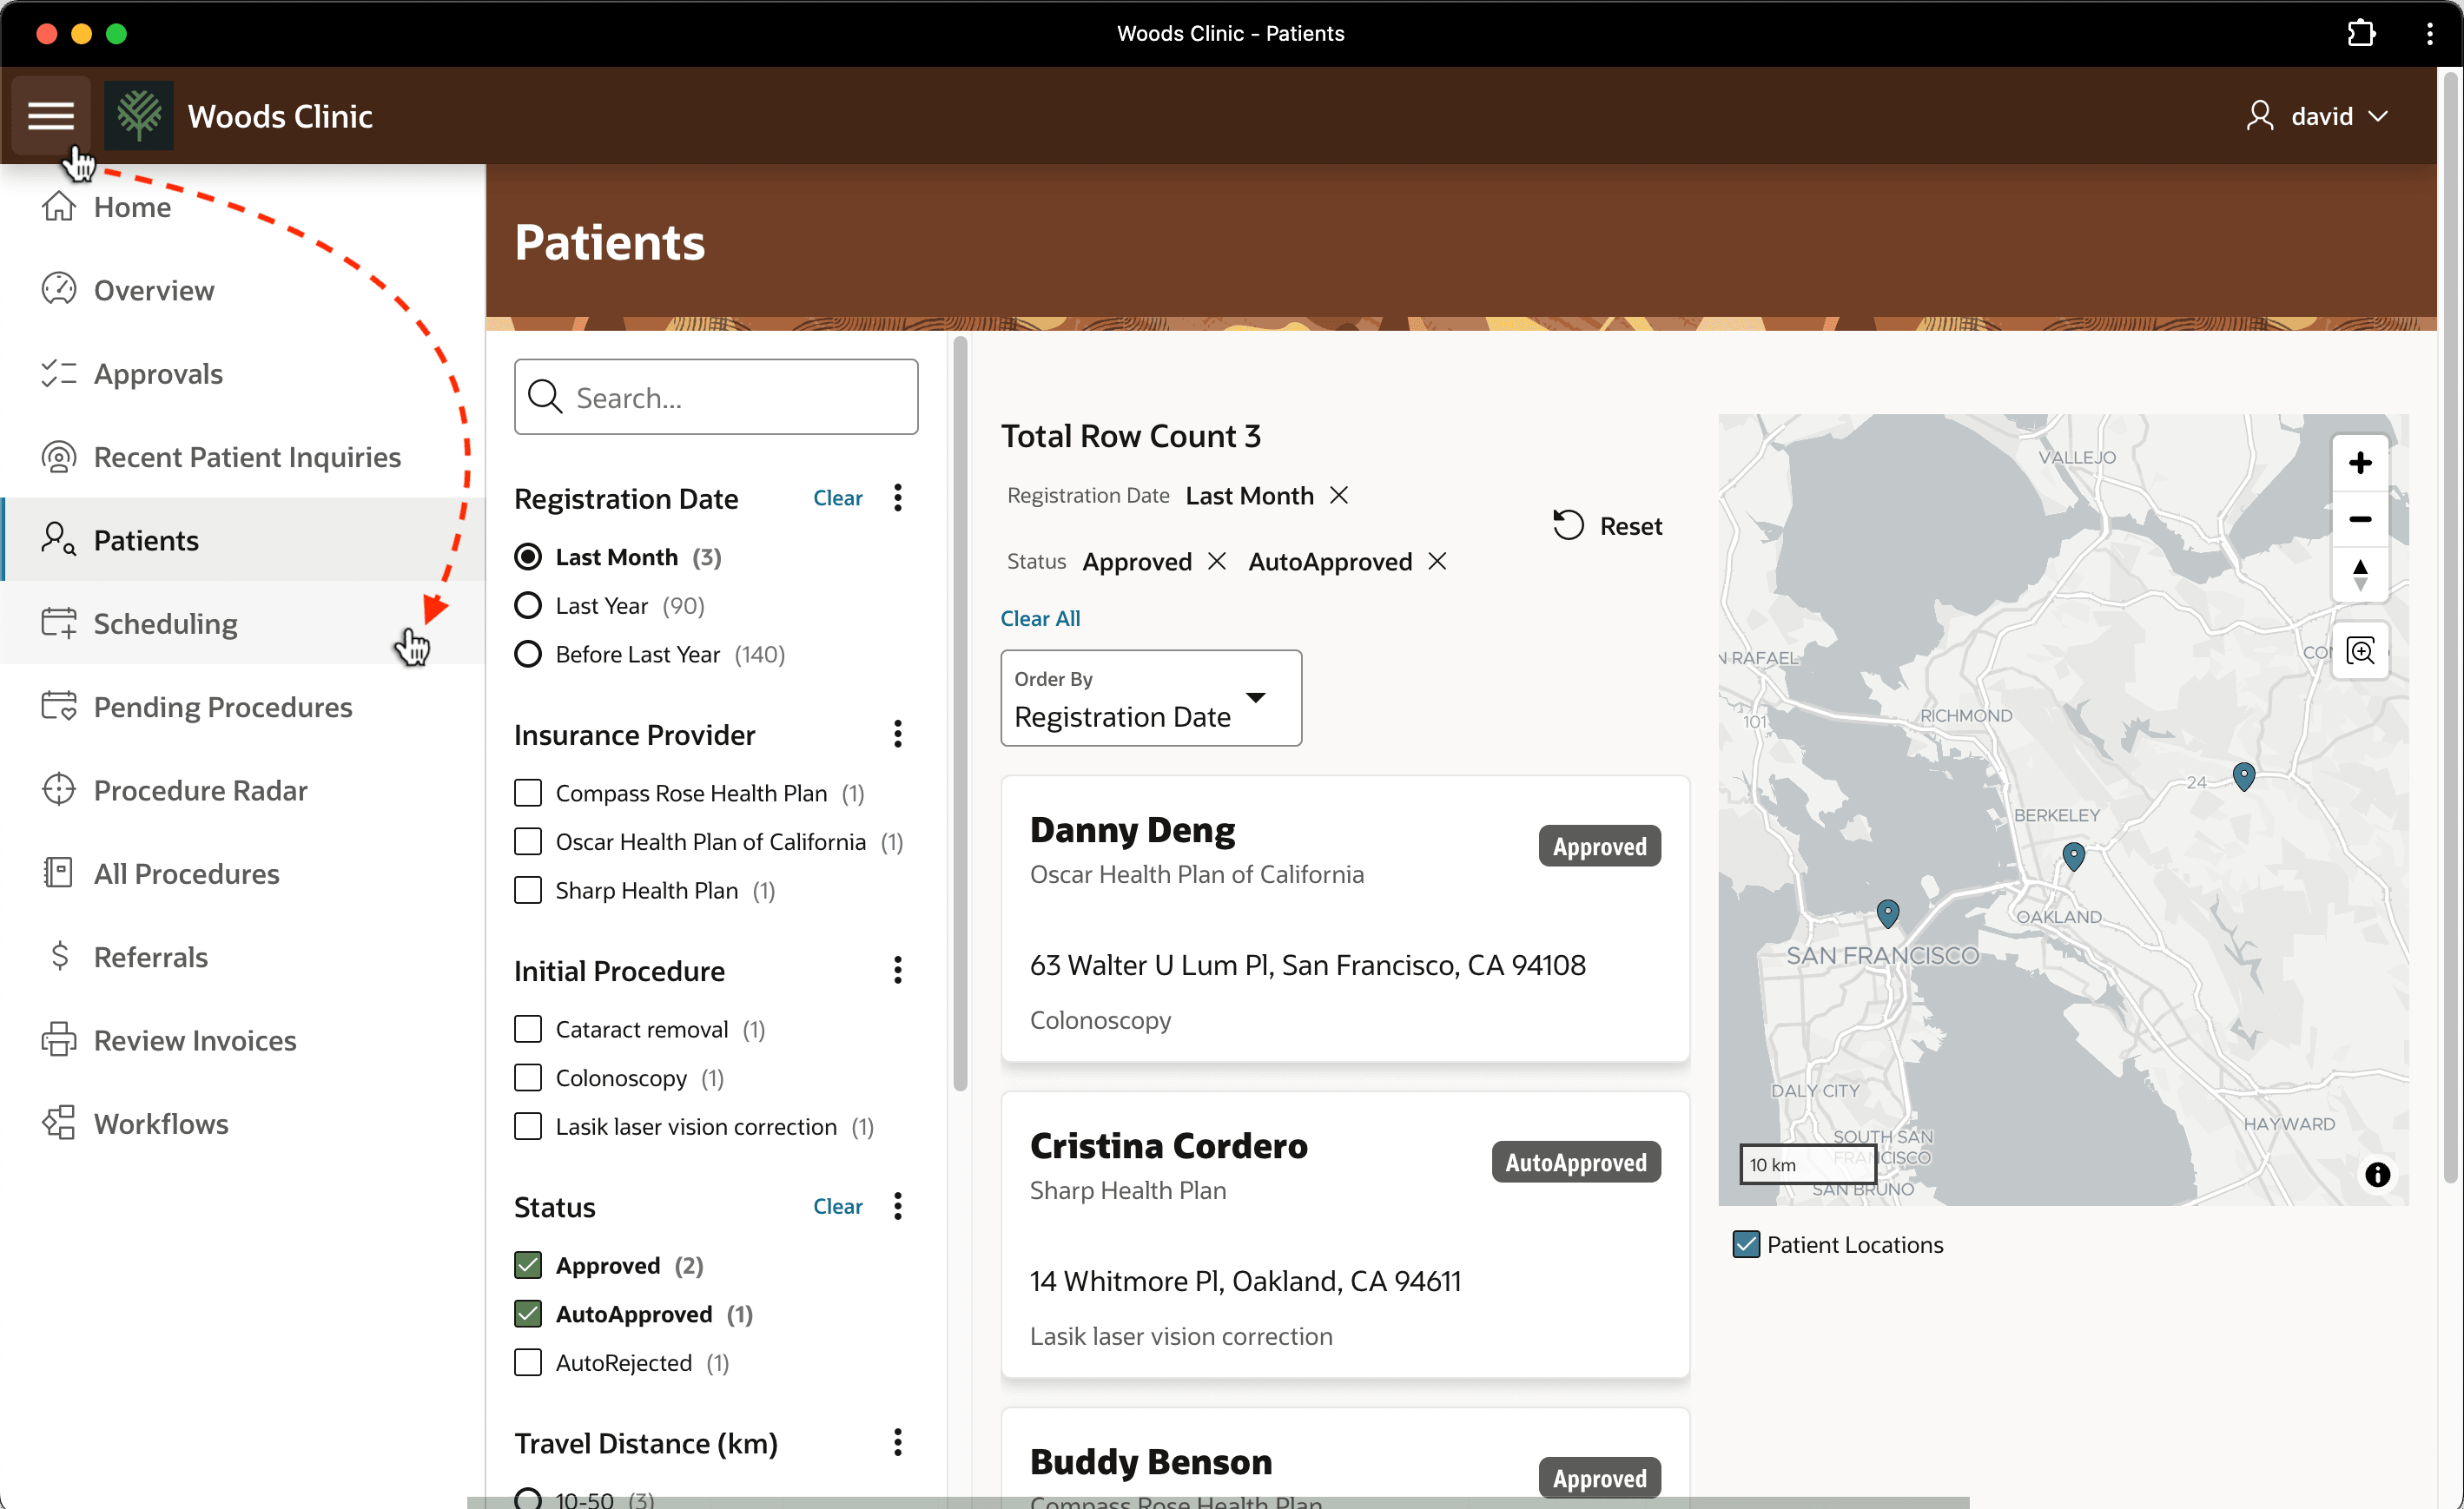Open the Cristina Cordero patient card
Screen dimensions: 2464x1509
[x=1345, y=1235]
